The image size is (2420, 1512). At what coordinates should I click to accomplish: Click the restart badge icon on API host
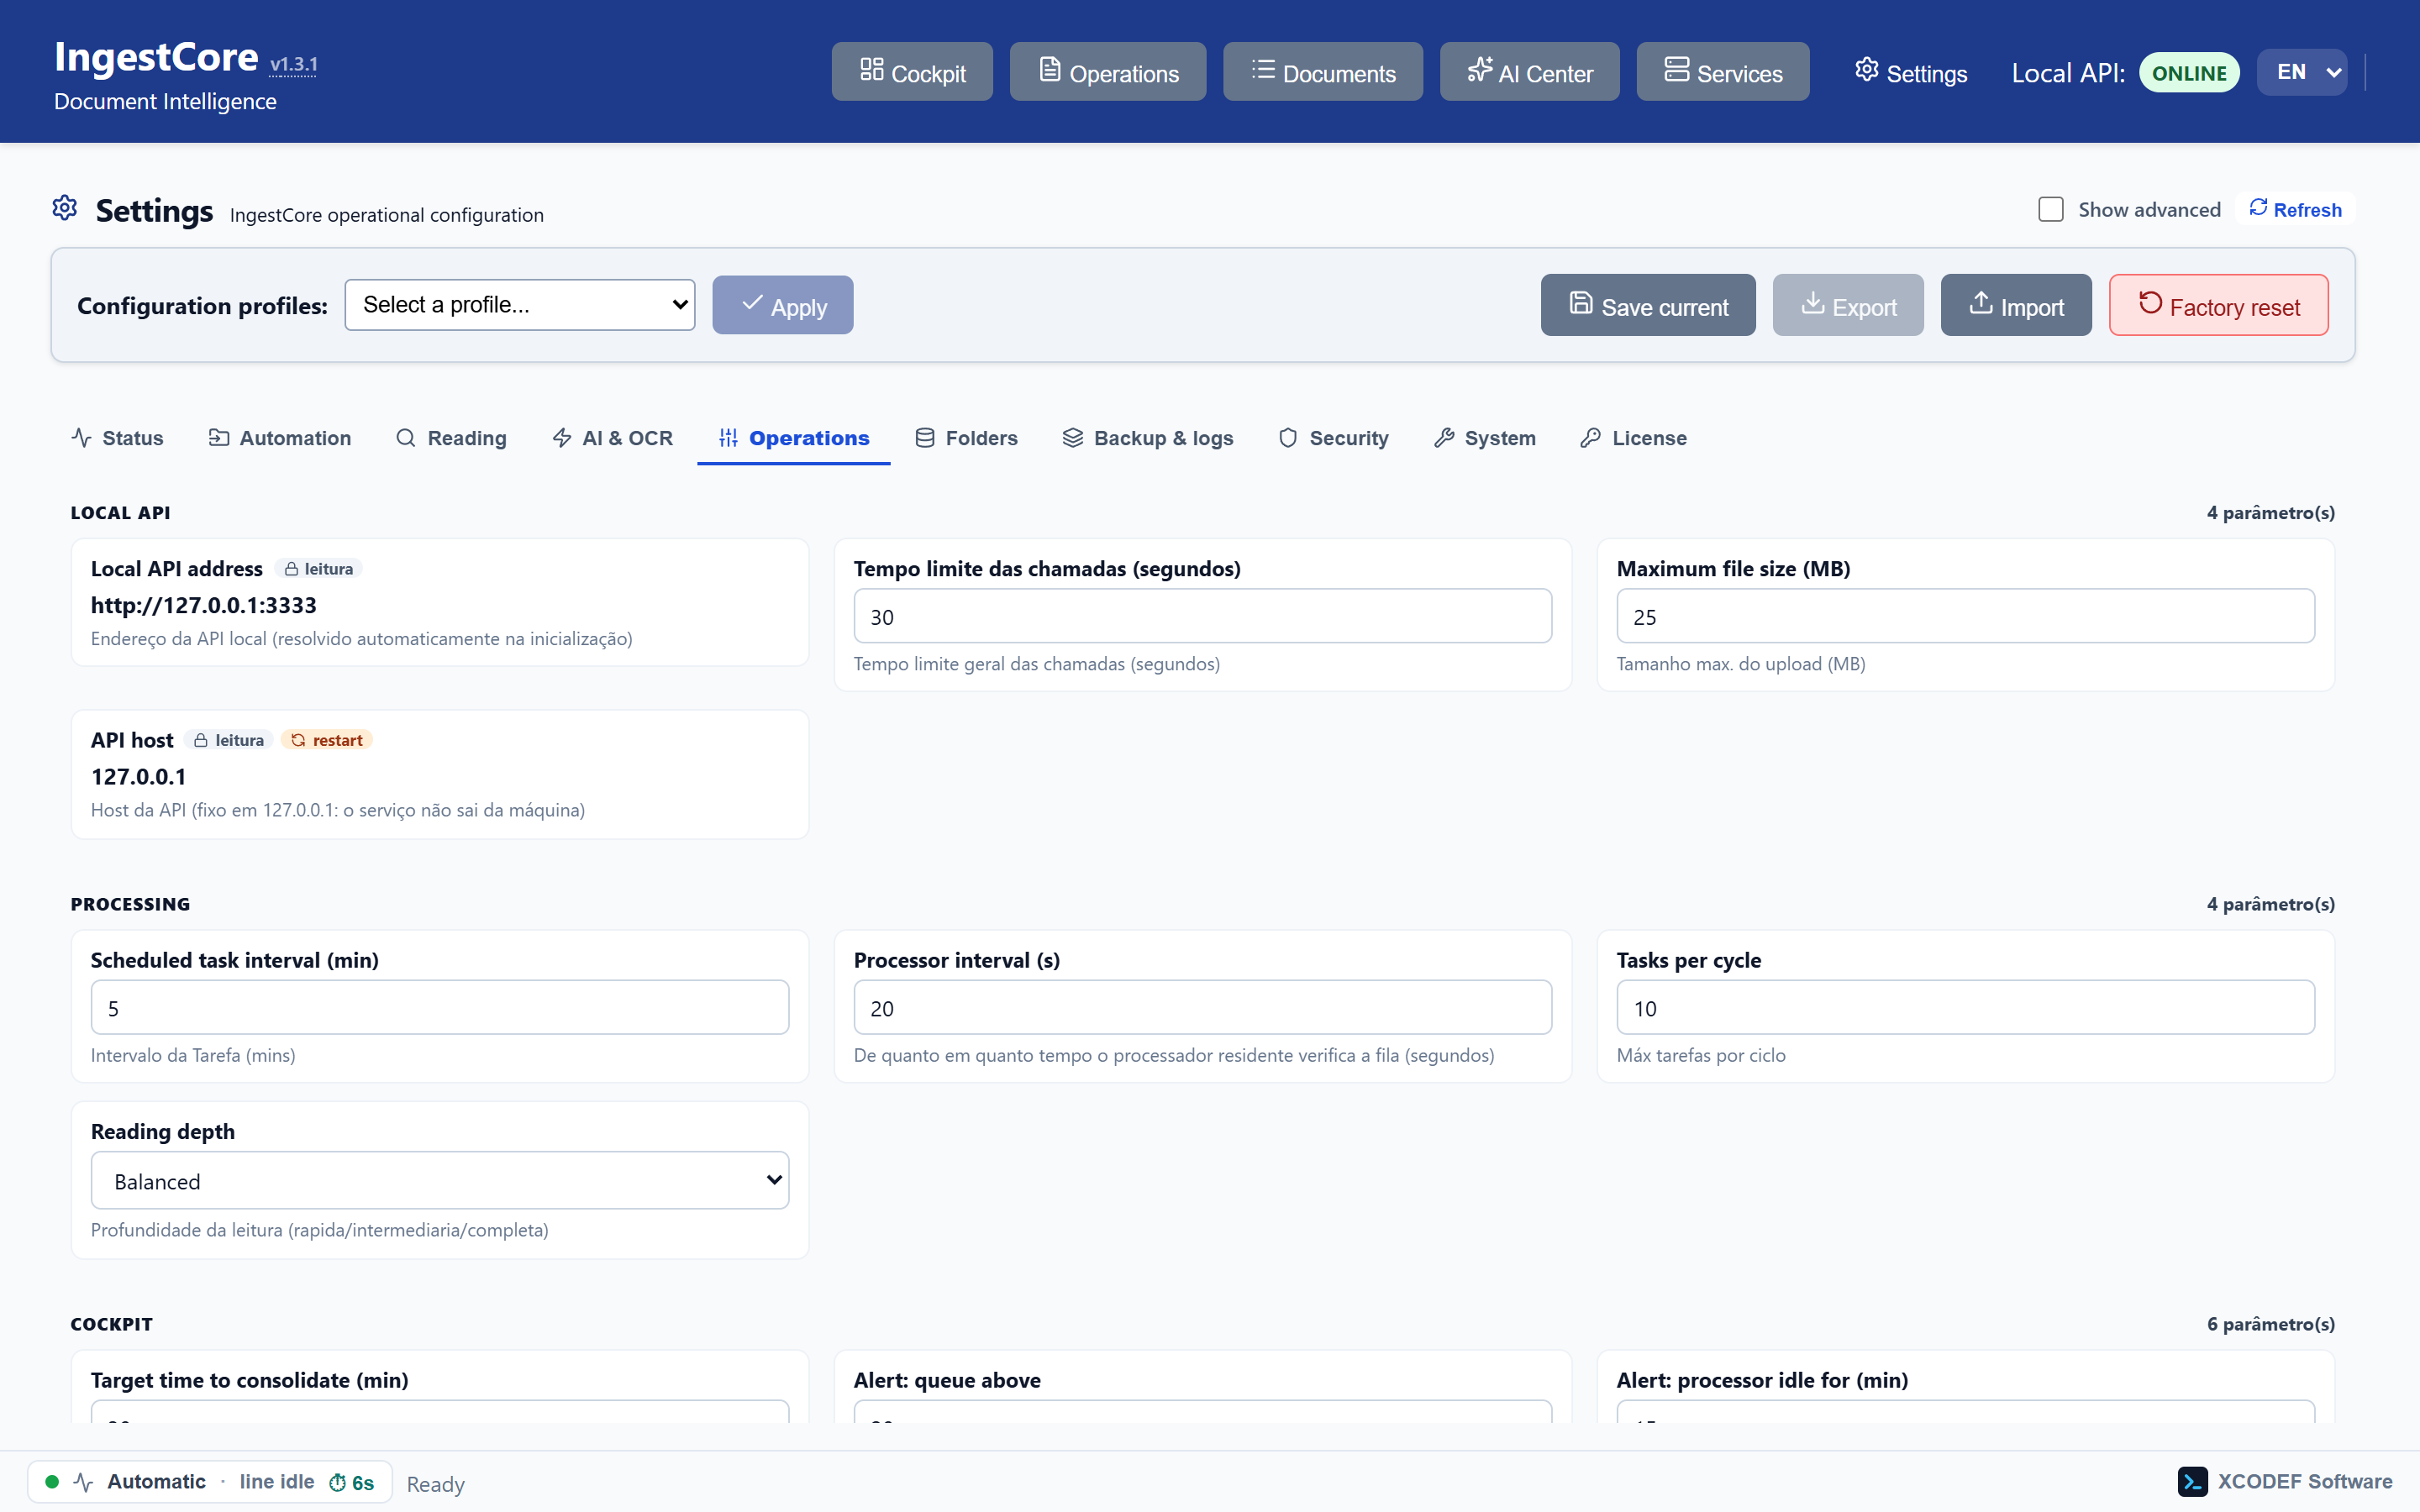click(x=298, y=740)
